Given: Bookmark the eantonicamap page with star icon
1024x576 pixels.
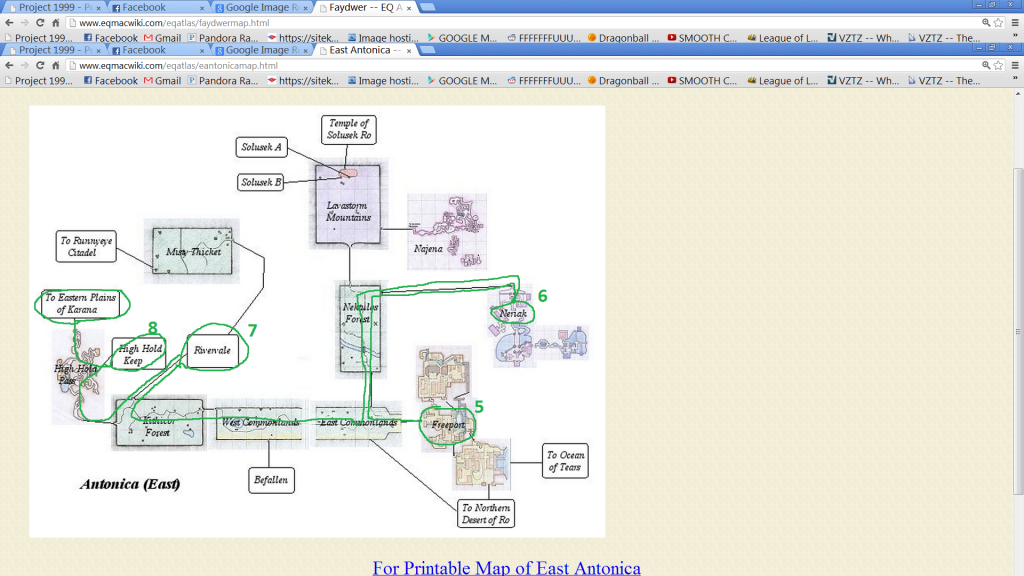Looking at the screenshot, I should pos(999,65).
